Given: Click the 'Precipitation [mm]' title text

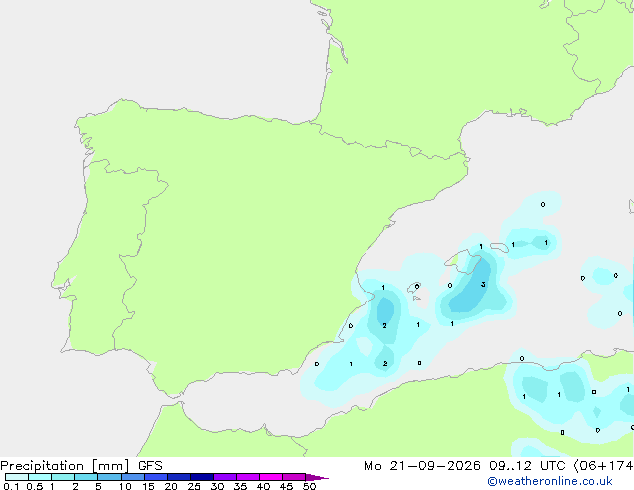Looking at the screenshot, I should point(65,466).
